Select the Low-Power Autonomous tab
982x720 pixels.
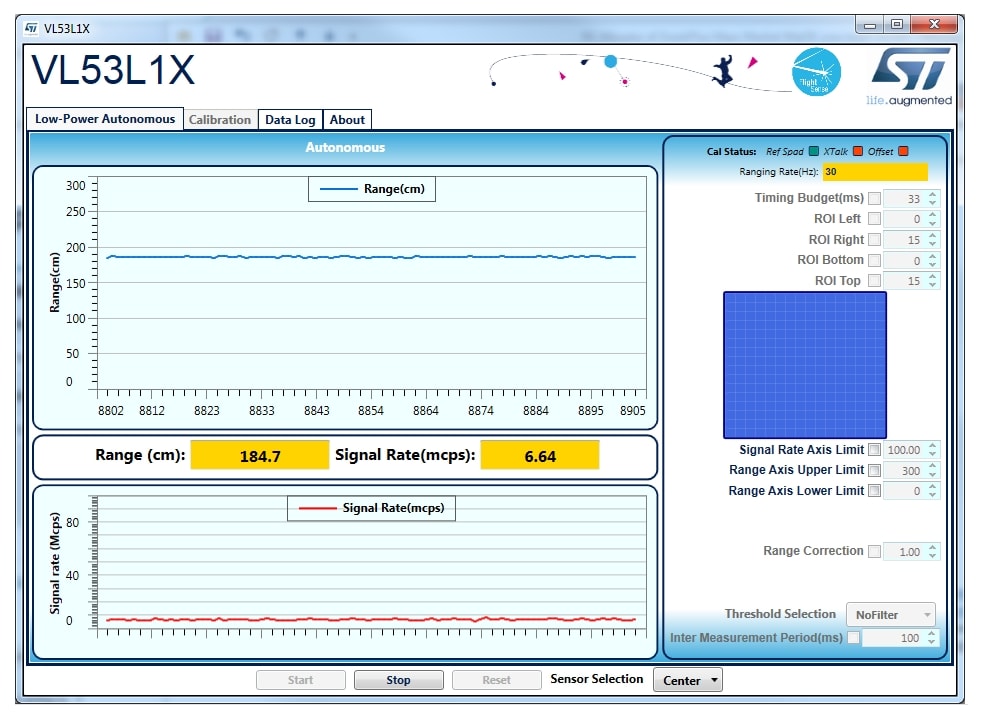105,119
